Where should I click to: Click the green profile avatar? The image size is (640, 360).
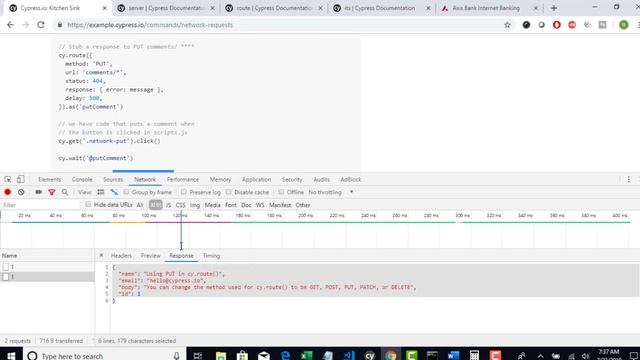[x=624, y=25]
